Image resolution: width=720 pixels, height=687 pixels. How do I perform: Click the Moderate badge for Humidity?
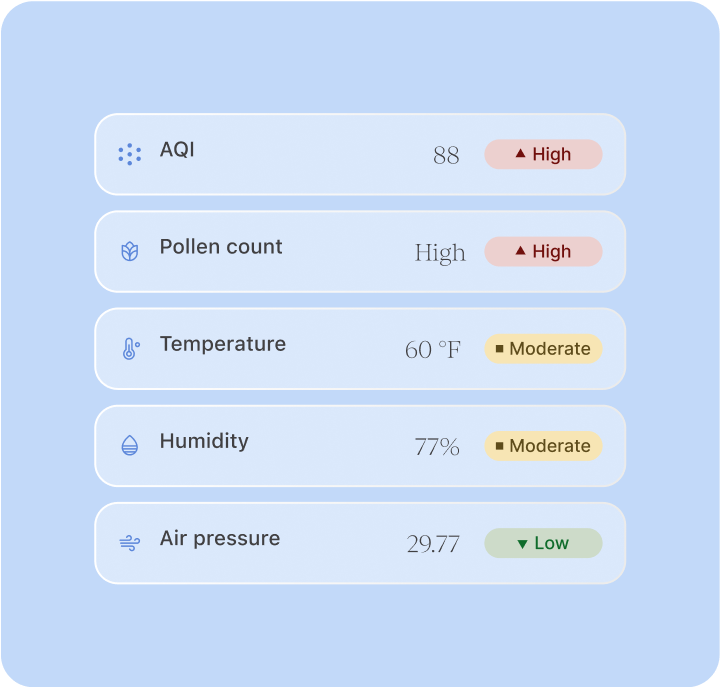pos(543,445)
